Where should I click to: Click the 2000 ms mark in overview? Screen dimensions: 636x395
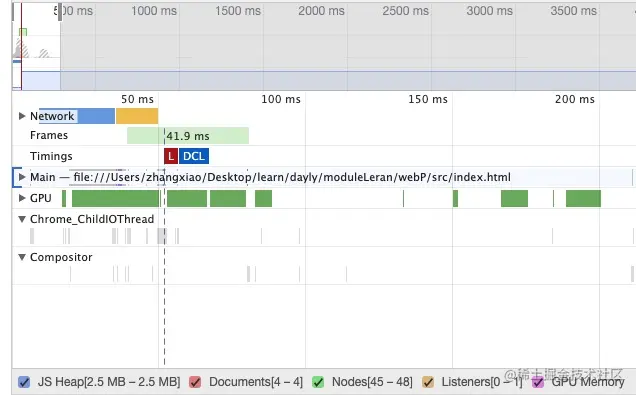[x=321, y=11]
